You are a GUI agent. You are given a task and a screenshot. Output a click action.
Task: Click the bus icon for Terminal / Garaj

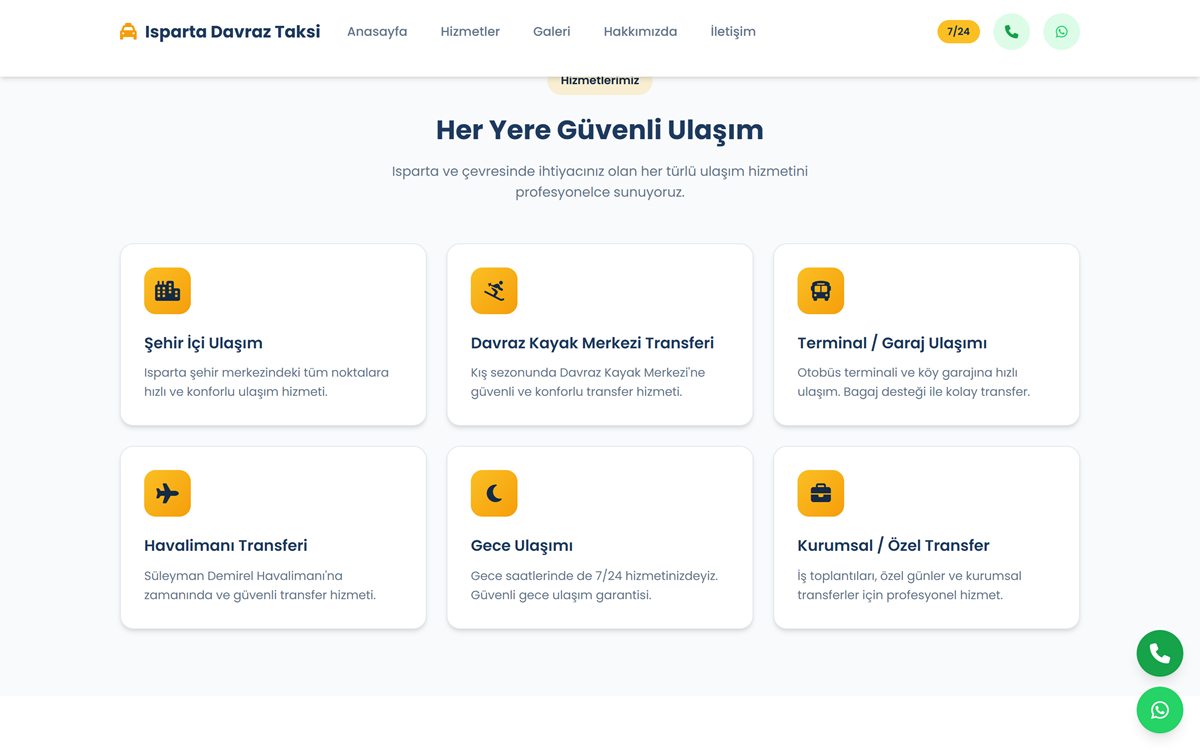click(x=821, y=291)
